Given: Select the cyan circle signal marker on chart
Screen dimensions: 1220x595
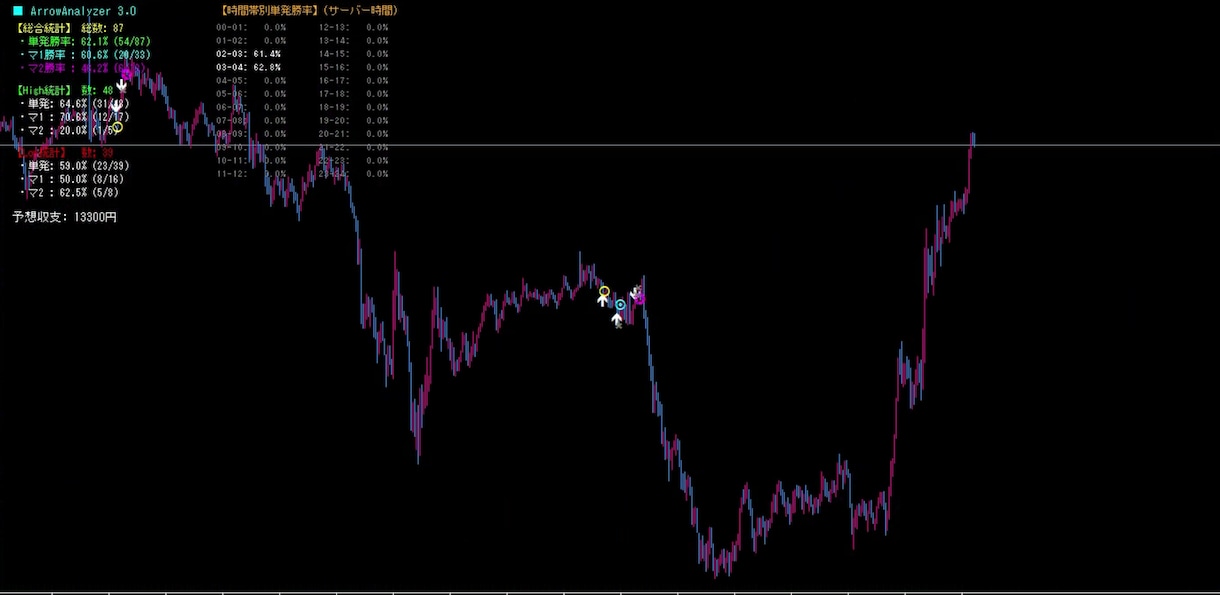Looking at the screenshot, I should point(621,304).
